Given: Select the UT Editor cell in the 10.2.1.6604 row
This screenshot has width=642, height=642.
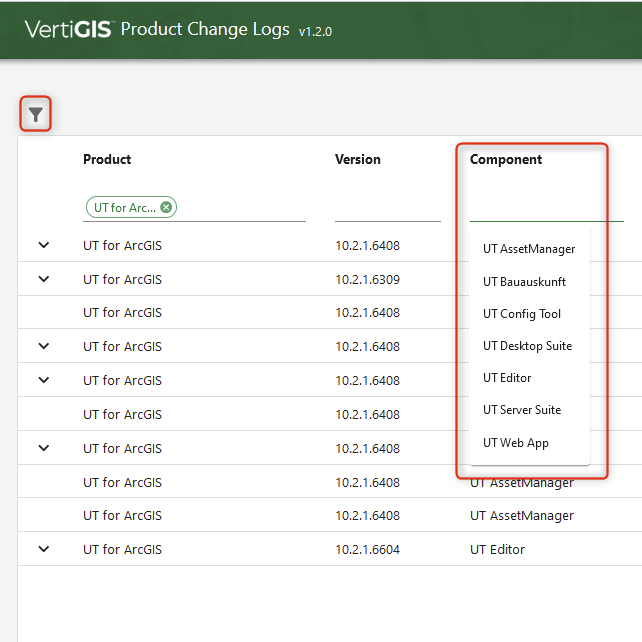Looking at the screenshot, I should (497, 549).
